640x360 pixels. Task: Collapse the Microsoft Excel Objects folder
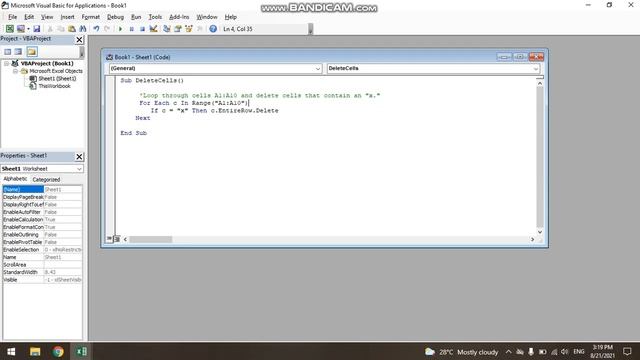tap(15, 71)
